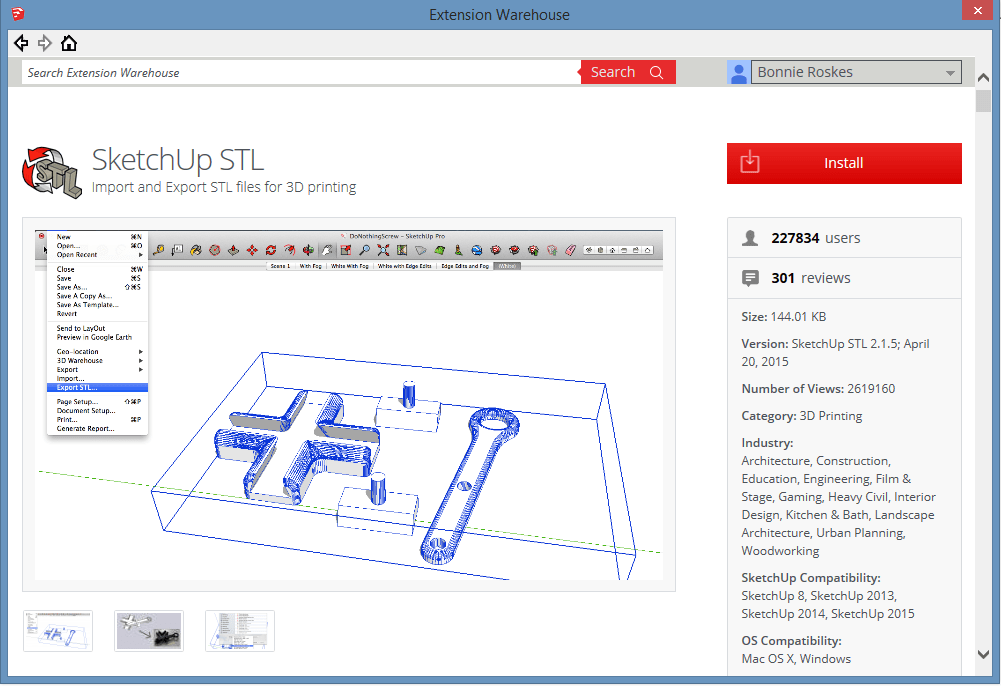Open the Bonnie Roskes account dropdown
Screen dimensions: 1001x686
(856, 73)
